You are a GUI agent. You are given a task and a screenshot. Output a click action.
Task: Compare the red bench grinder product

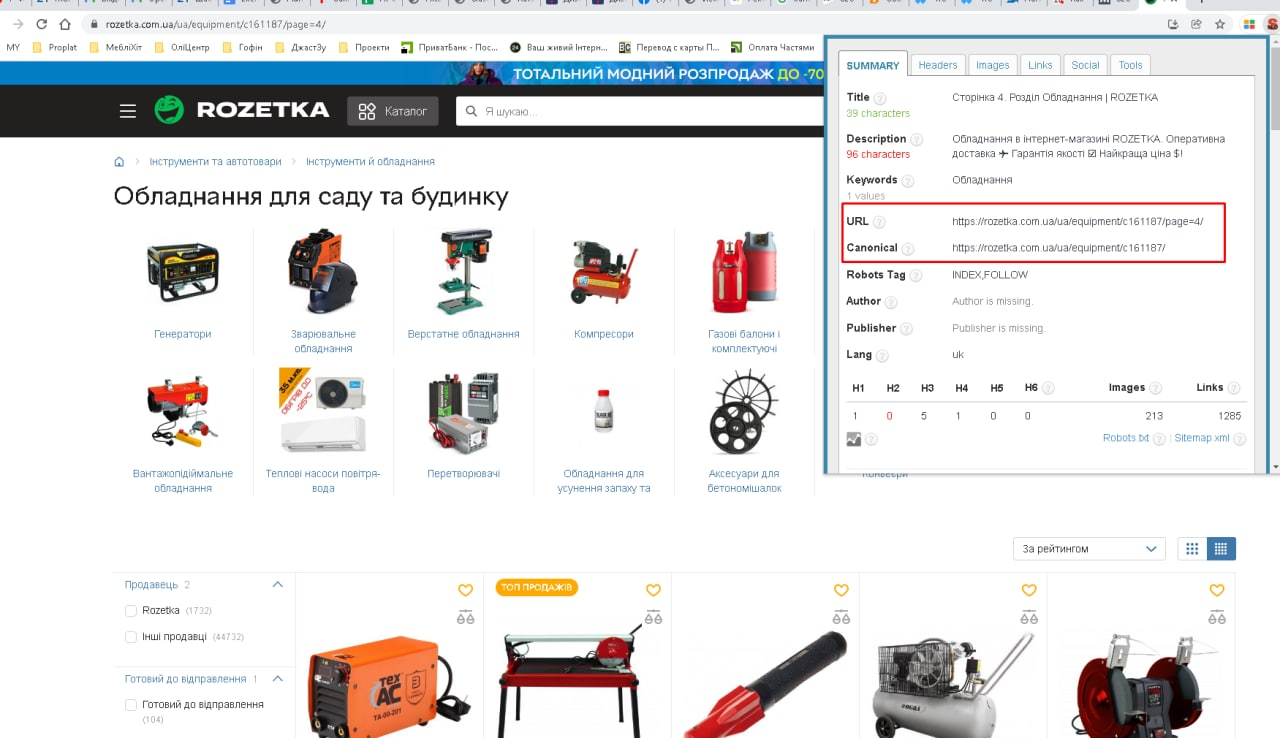point(1217,618)
